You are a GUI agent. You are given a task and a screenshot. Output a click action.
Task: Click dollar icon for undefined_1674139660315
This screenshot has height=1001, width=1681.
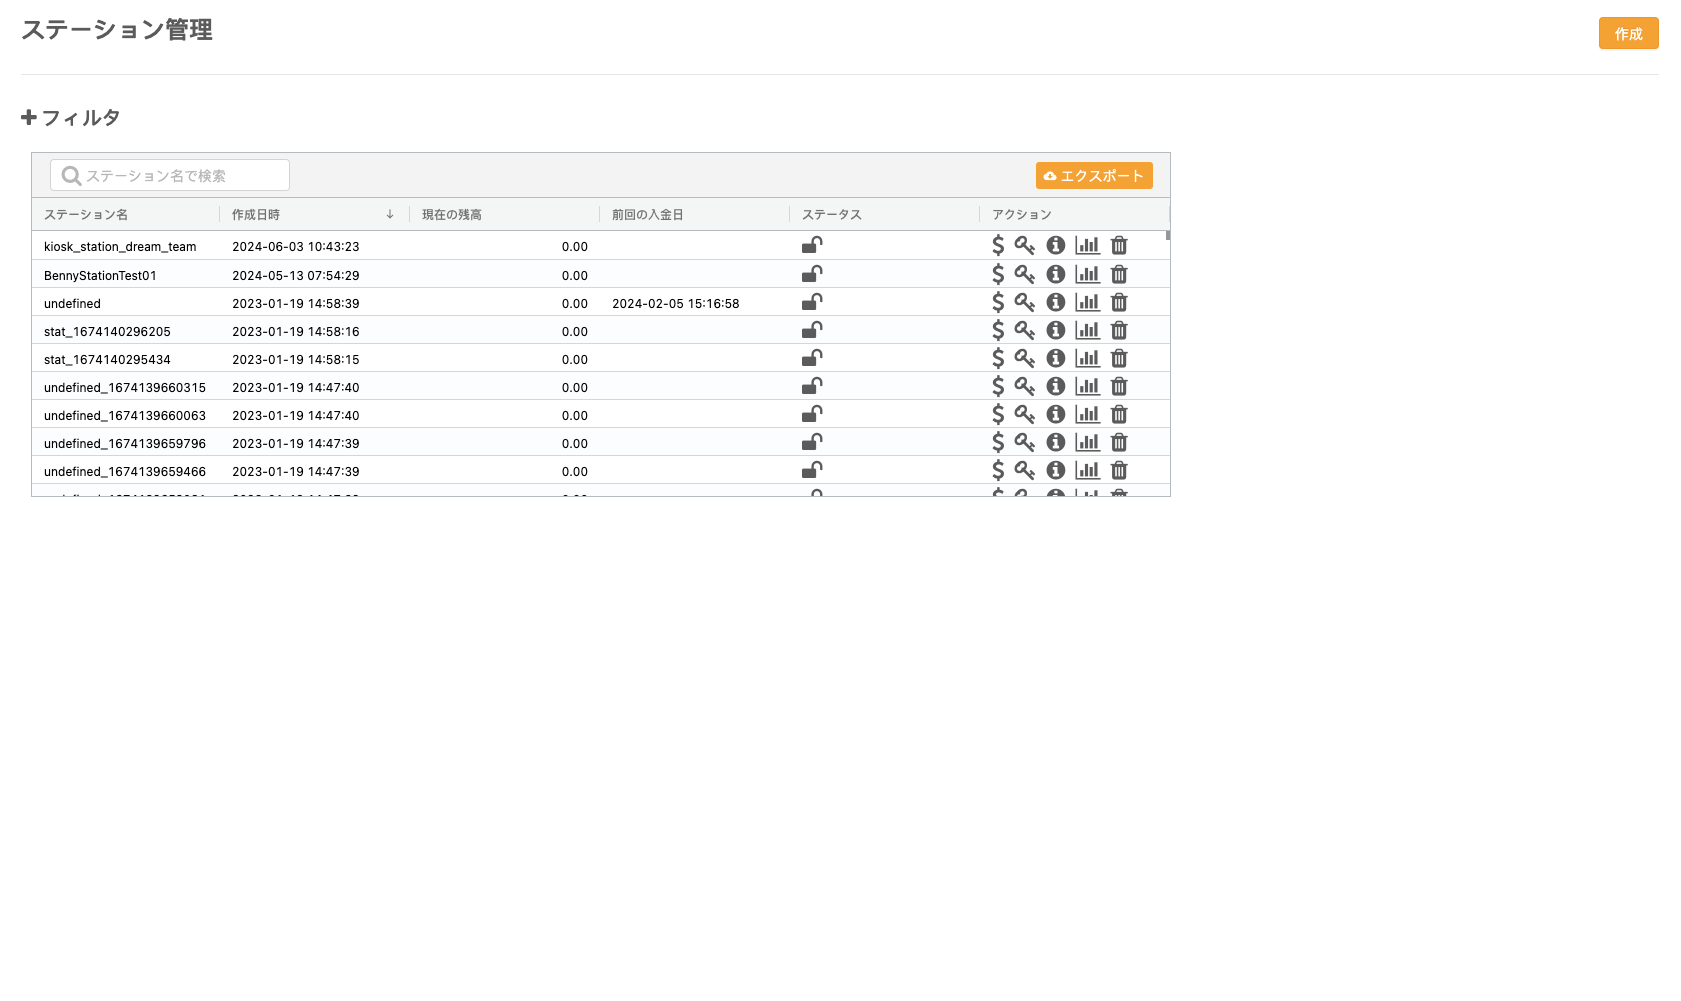(997, 386)
